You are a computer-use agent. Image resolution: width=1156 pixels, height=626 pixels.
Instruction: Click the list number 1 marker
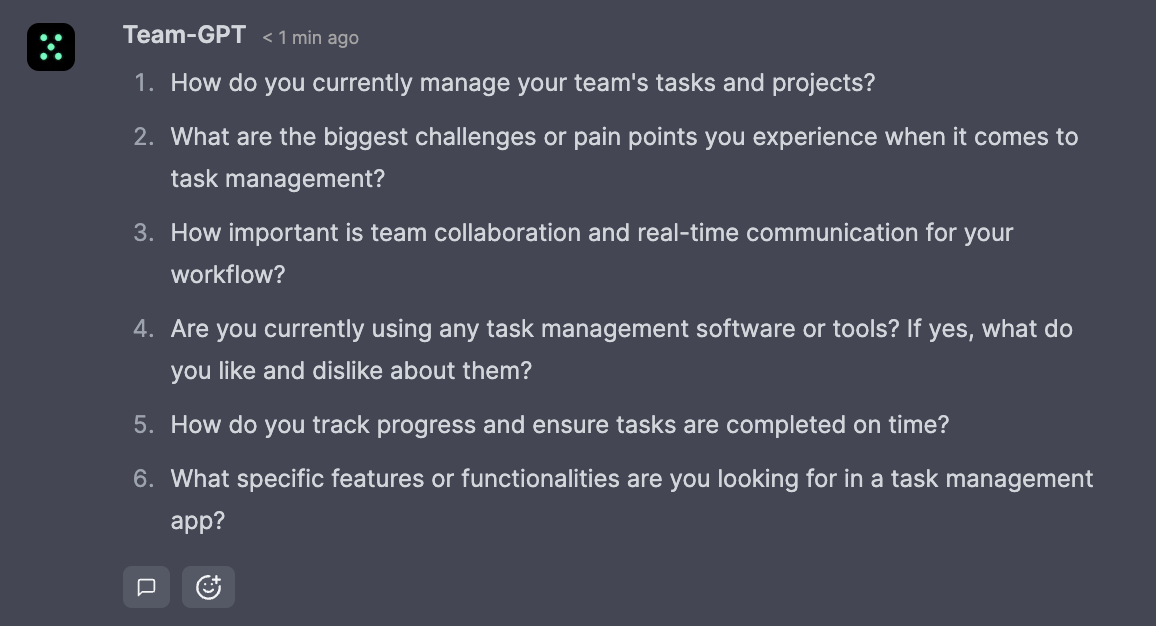[144, 82]
